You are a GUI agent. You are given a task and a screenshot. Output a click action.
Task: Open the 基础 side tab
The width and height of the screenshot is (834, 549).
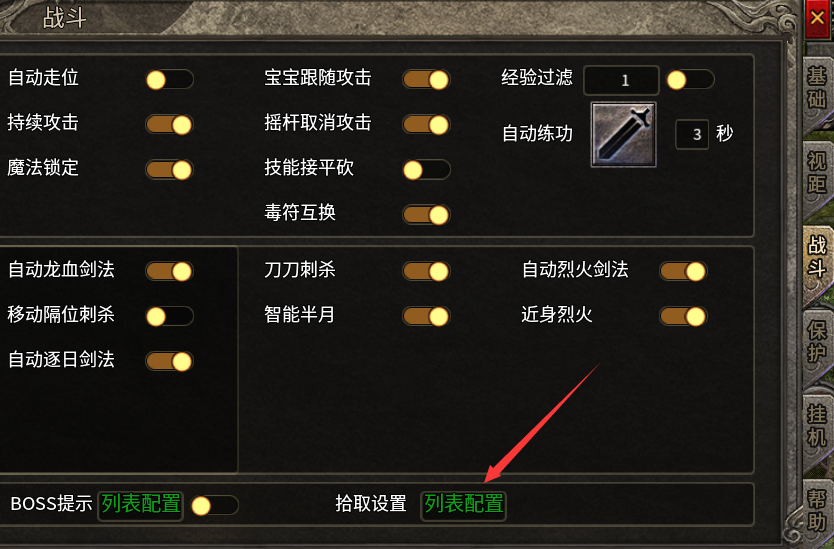[816, 89]
